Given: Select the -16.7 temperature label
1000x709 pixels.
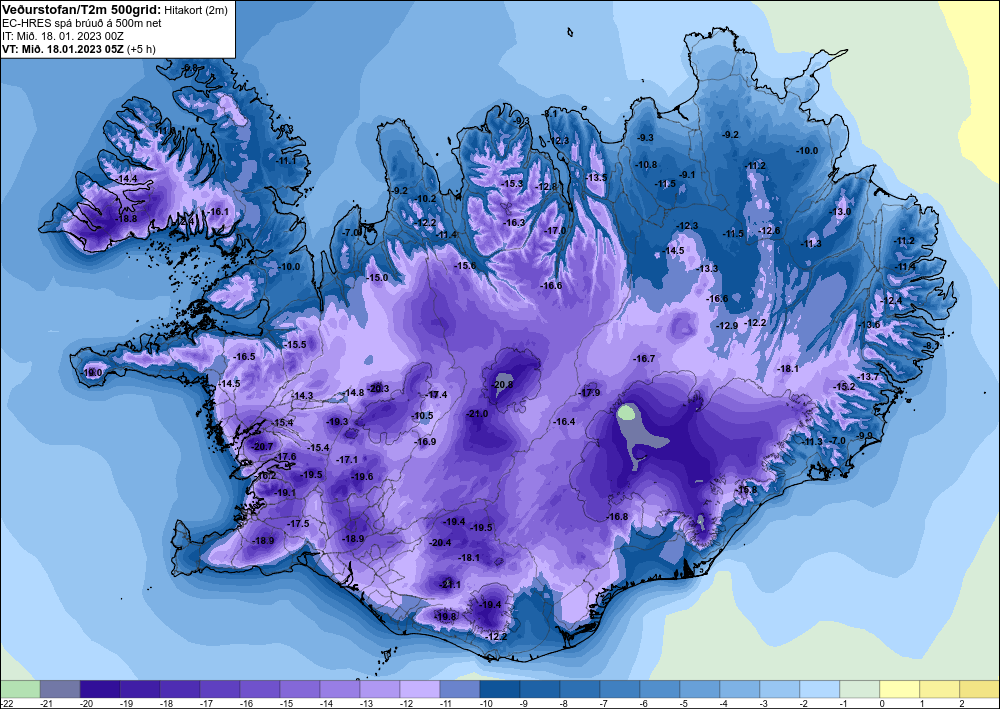Looking at the screenshot, I should (x=644, y=359).
